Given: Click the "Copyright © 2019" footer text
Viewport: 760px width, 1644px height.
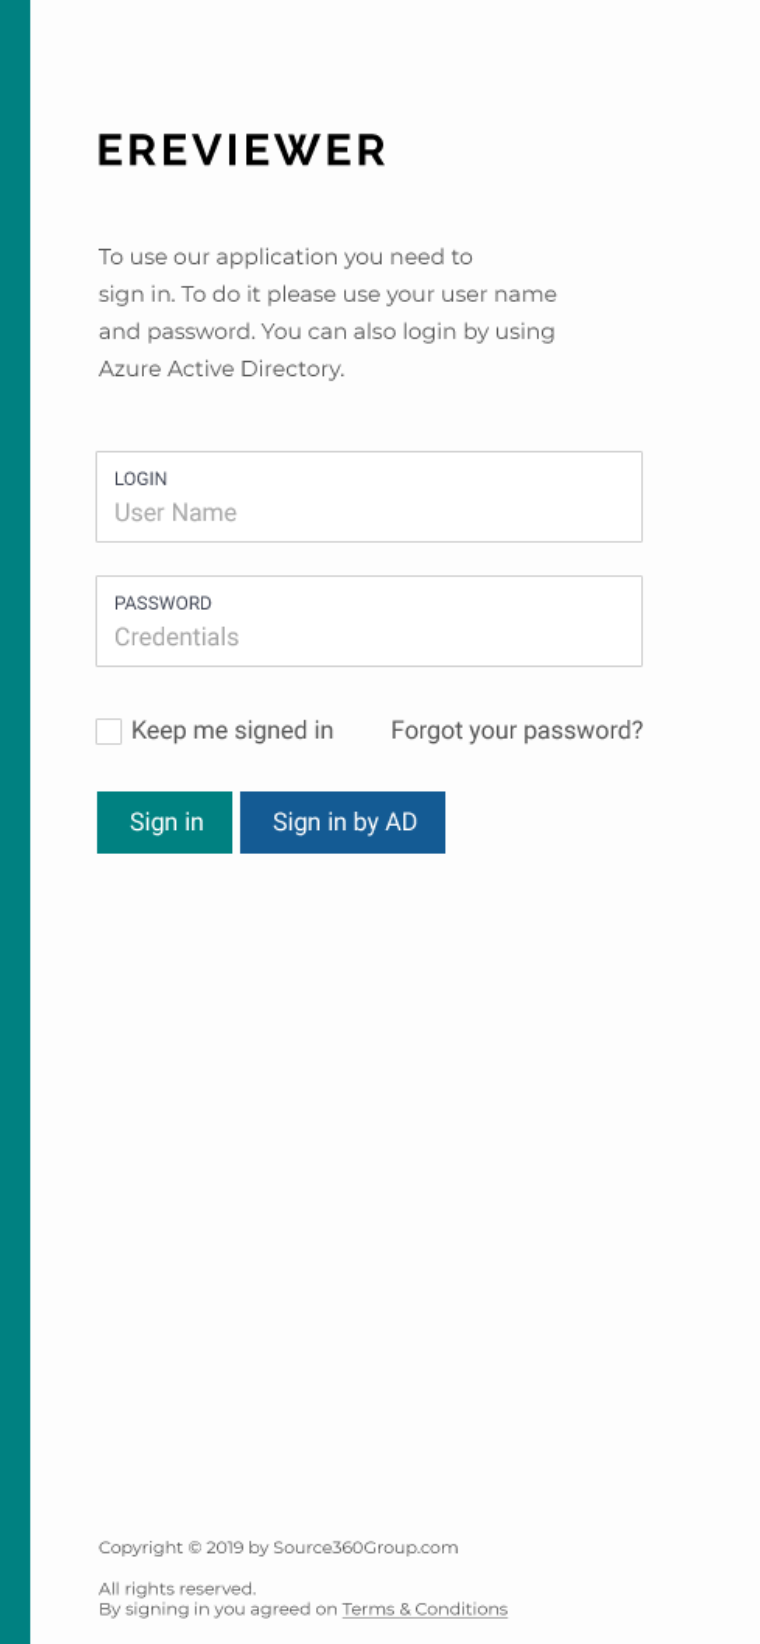Looking at the screenshot, I should 172,1547.
